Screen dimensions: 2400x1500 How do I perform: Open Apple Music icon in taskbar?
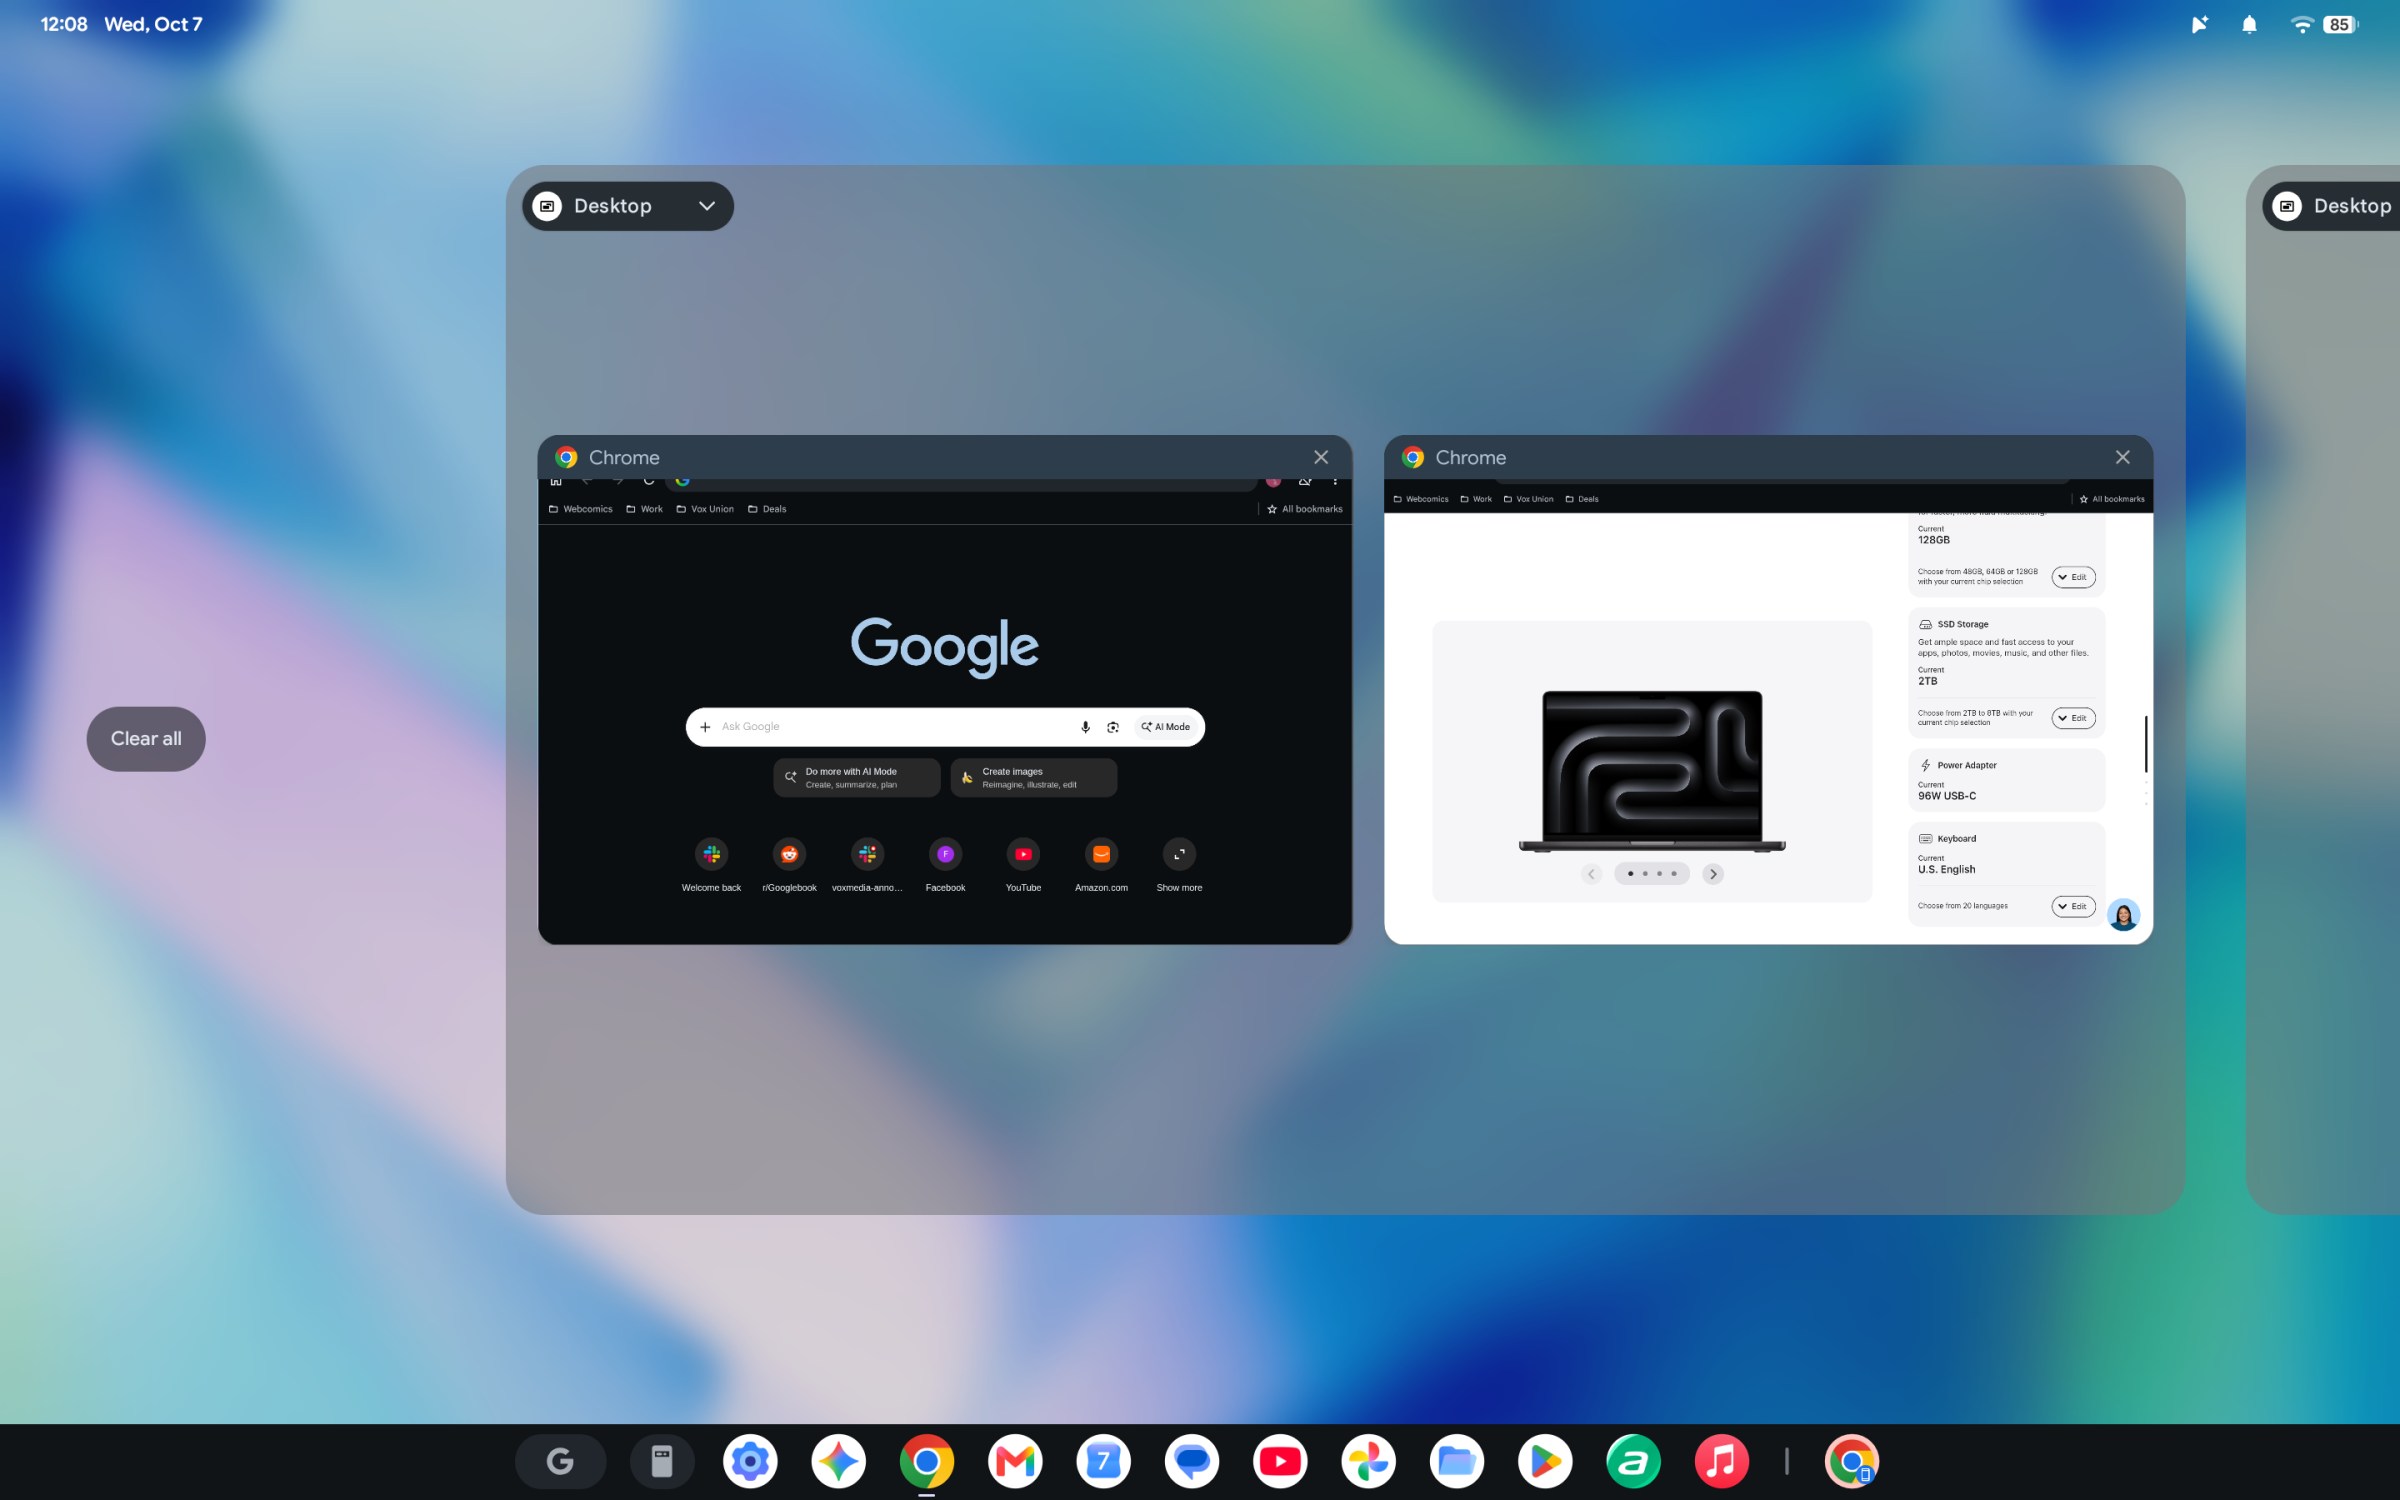(x=1721, y=1461)
